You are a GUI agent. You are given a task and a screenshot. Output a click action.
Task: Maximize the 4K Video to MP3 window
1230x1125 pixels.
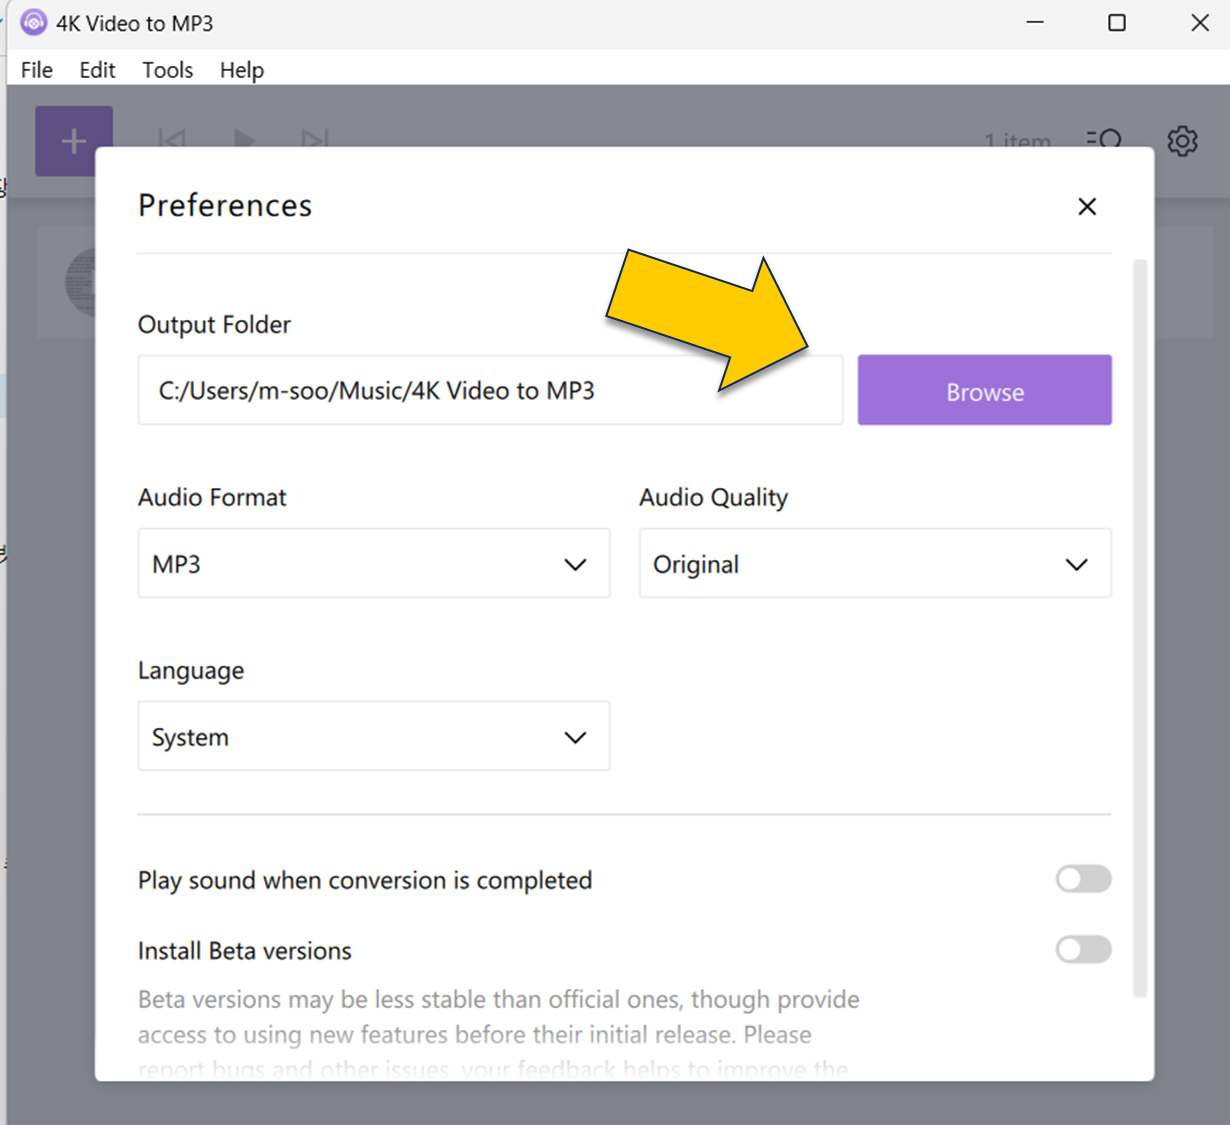pyautogui.click(x=1117, y=23)
